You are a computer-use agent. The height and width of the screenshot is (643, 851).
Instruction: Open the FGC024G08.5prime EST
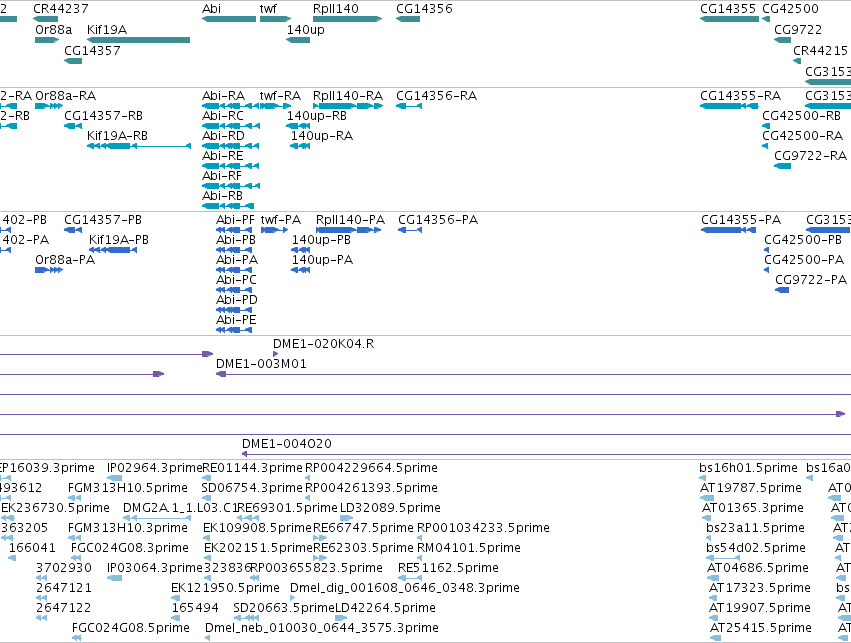pyautogui.click(x=77, y=638)
